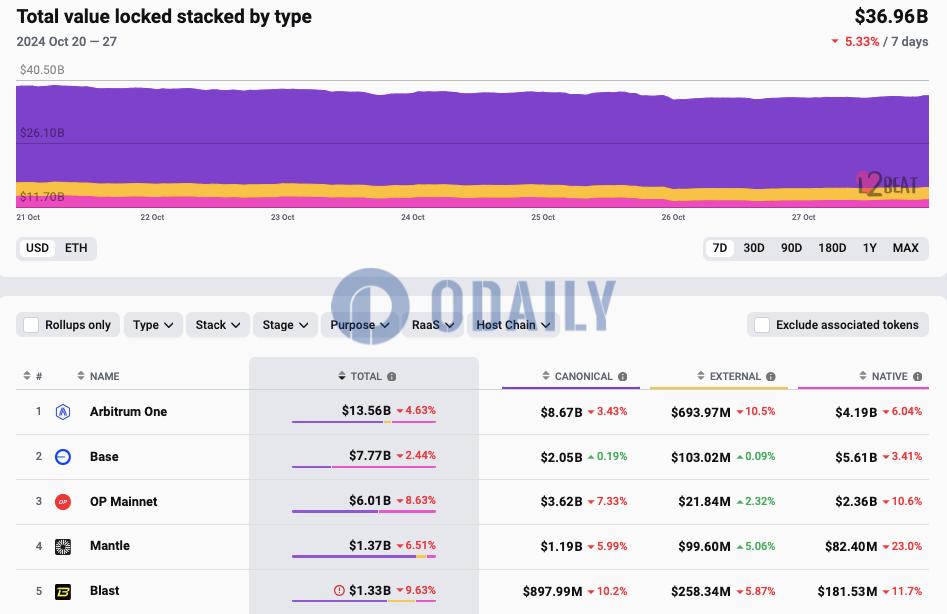Screen dimensions: 947x614
Task: Click Base total value $7.77B
Action: click(x=370, y=456)
